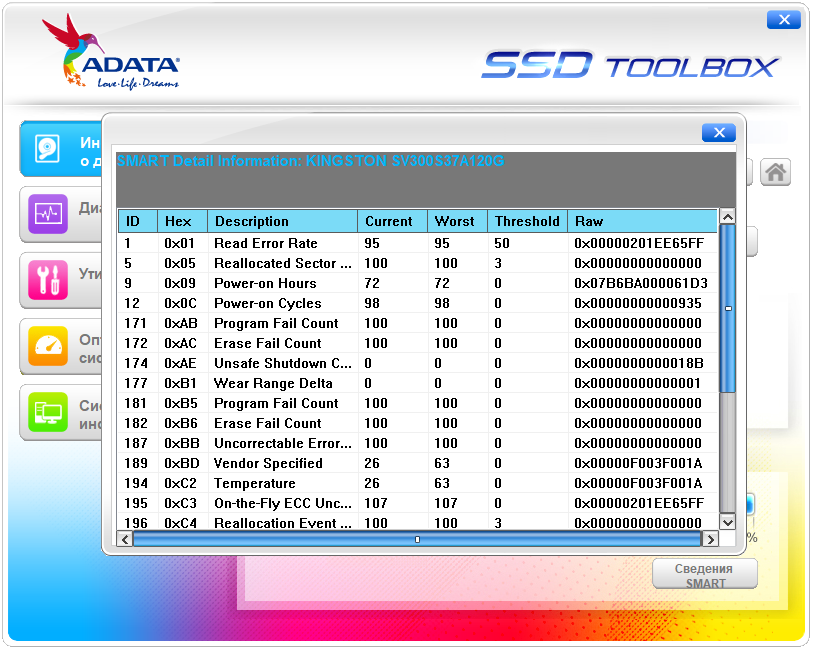Viewport: 813px width, 650px height.
Task: Select Program Fail Count row 0xB5
Action: [x=418, y=403]
